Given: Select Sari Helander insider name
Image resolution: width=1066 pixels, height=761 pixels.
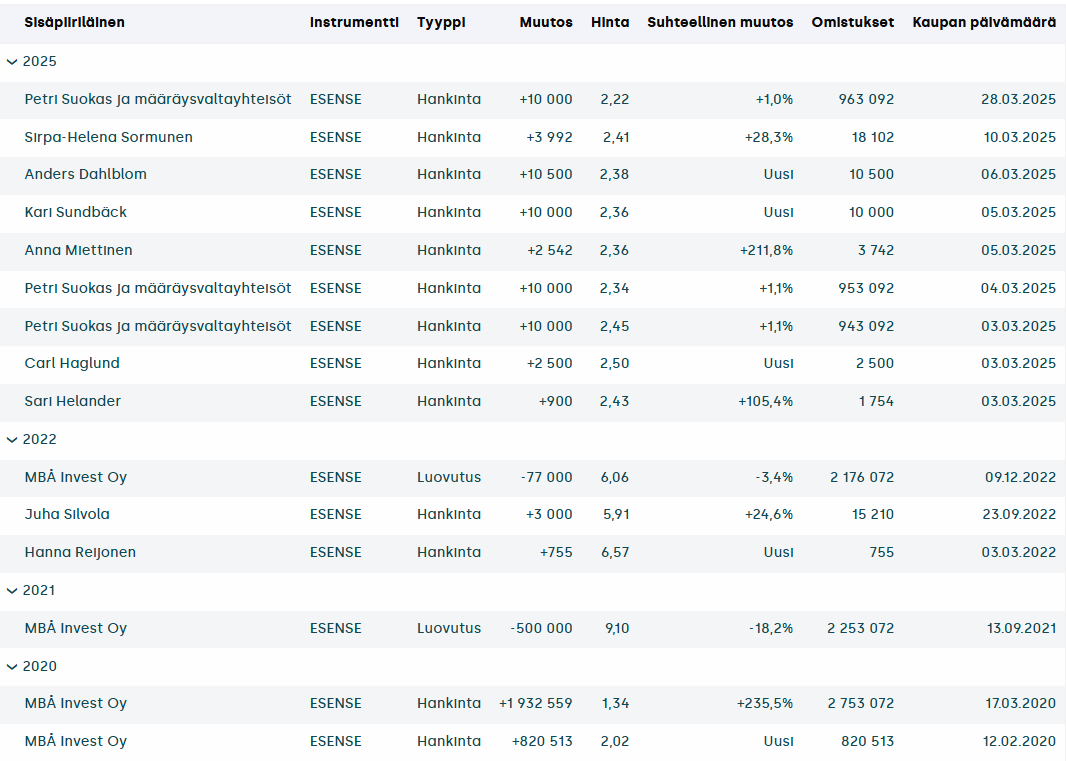Looking at the screenshot, I should click(x=73, y=401).
